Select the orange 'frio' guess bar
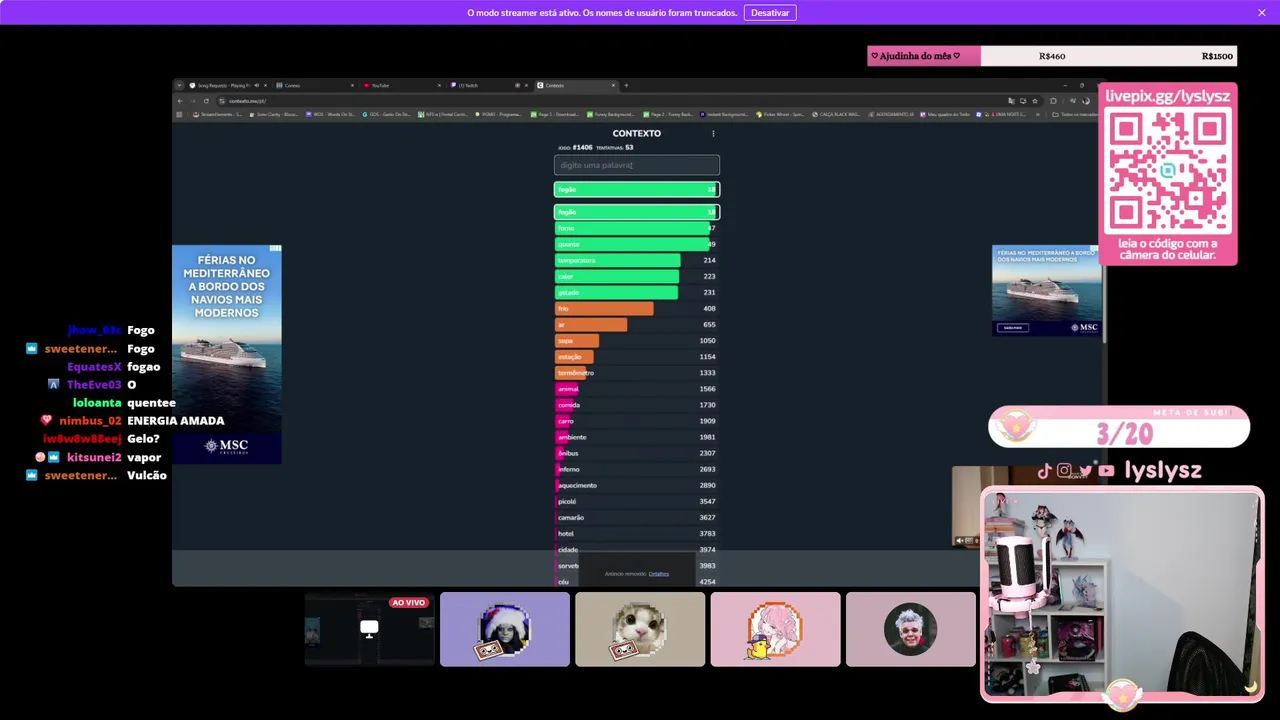Image resolution: width=1280 pixels, height=720 pixels. [x=637, y=308]
